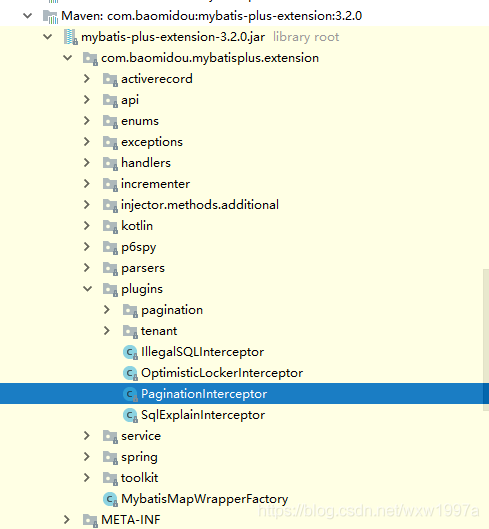Expand the META-INF folder
The height and width of the screenshot is (529, 489).
tap(66, 520)
